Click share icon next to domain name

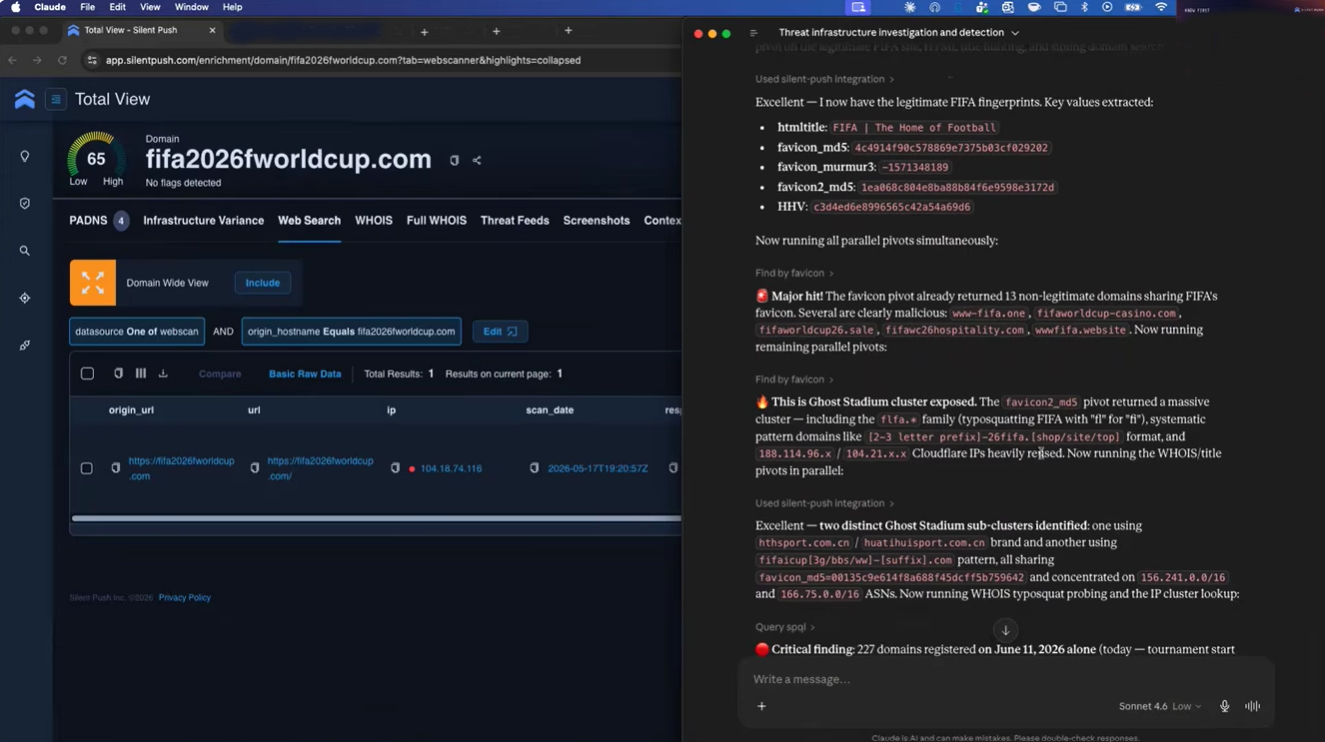(477, 160)
